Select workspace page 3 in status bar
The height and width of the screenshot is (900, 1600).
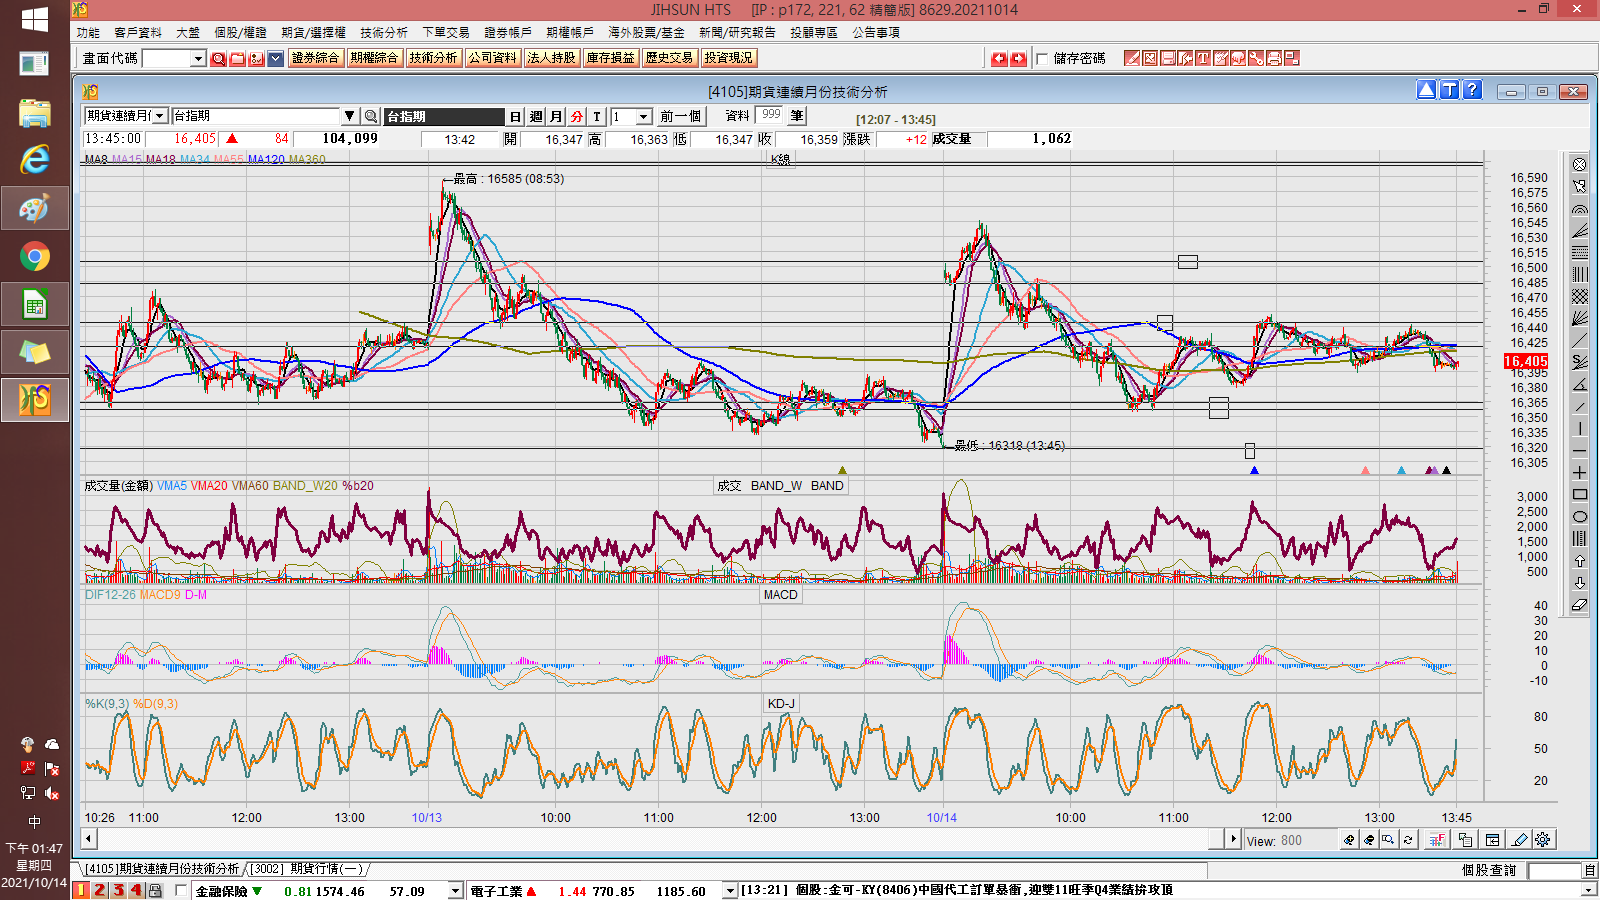118,890
